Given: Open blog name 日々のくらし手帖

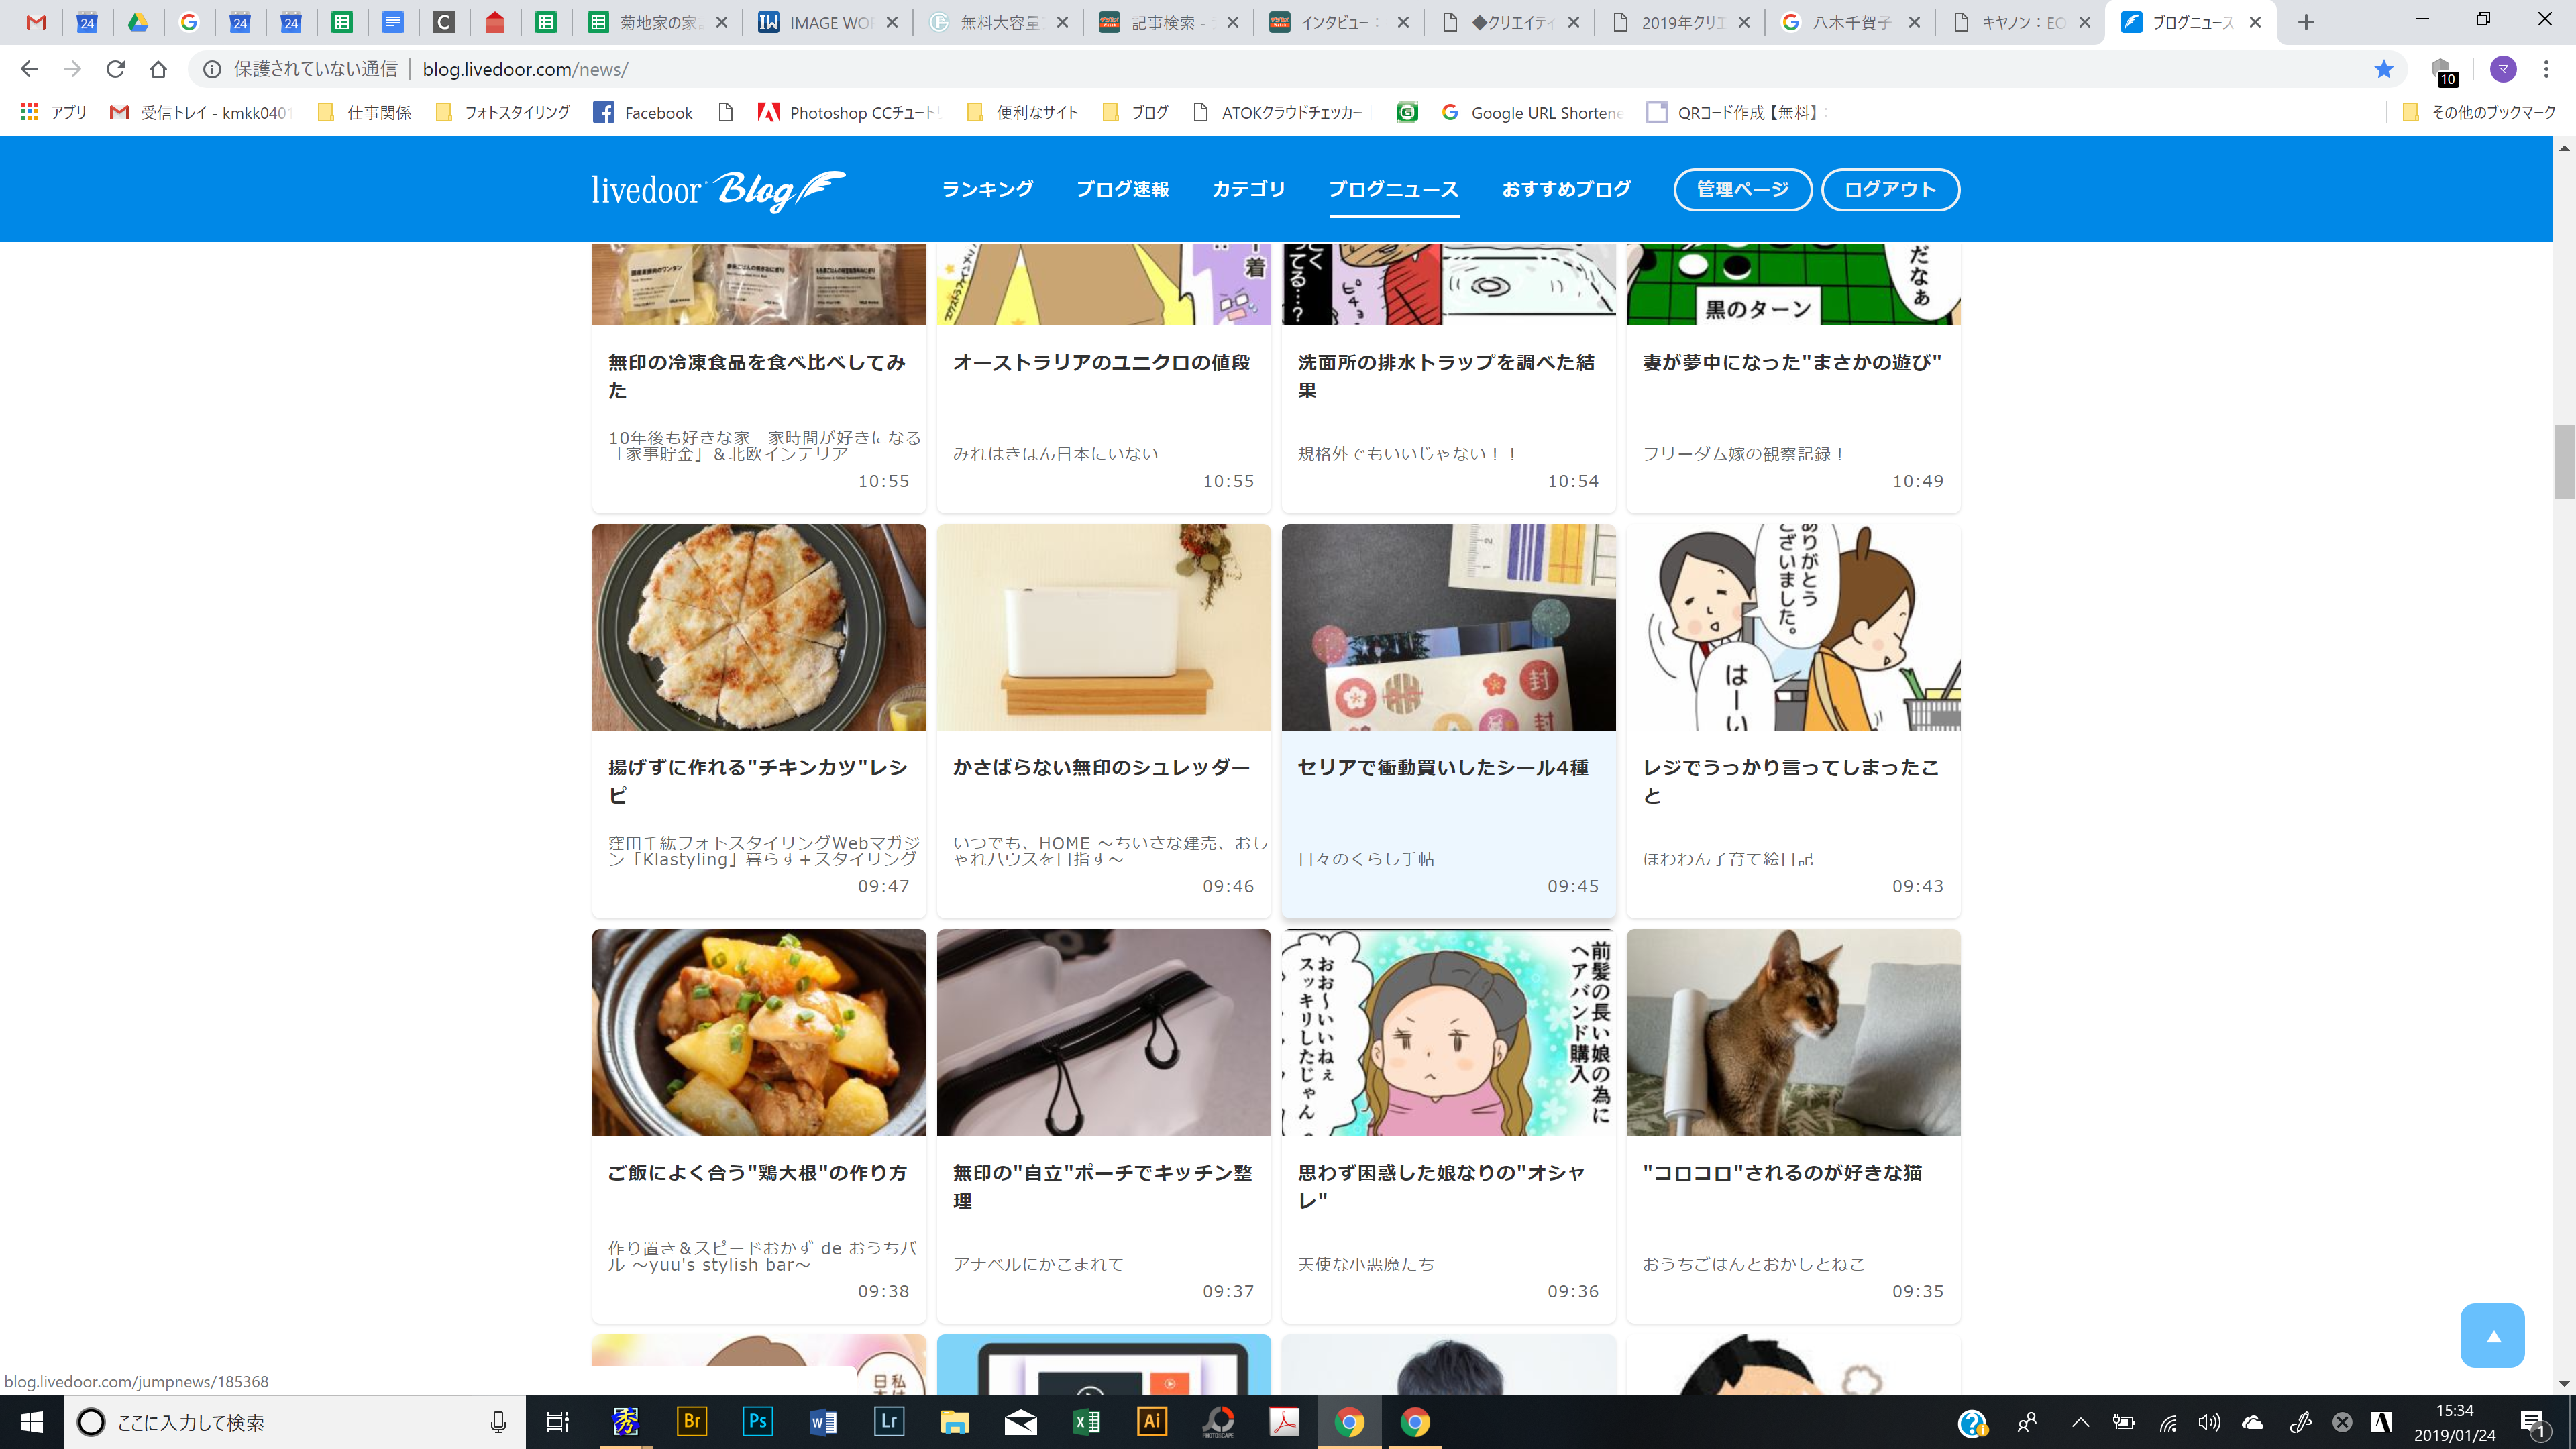Looking at the screenshot, I should point(1365,859).
